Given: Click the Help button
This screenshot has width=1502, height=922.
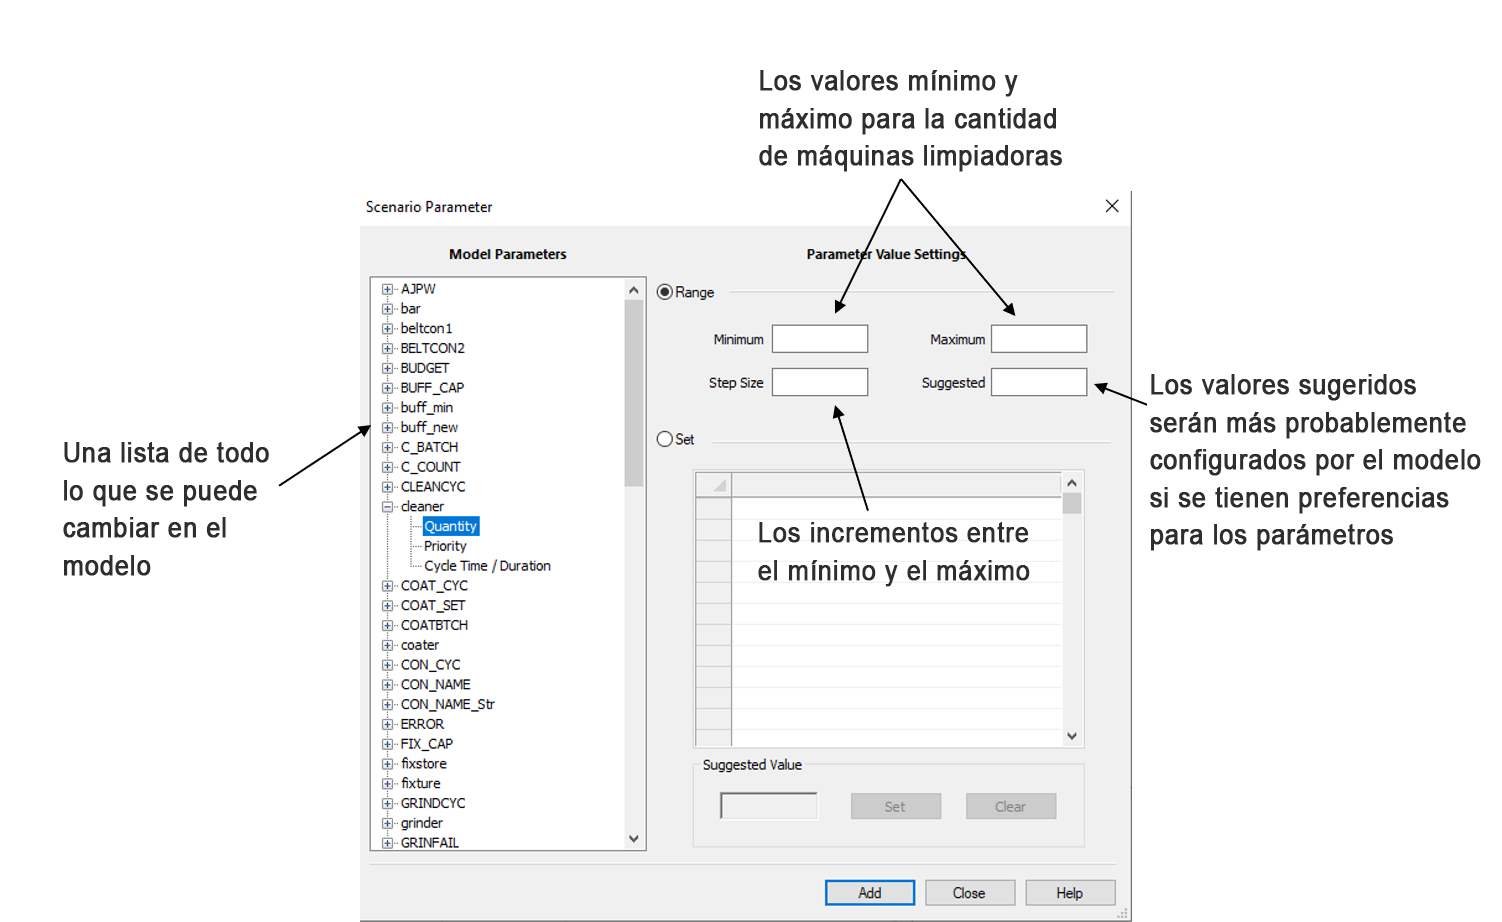Looking at the screenshot, I should click(1069, 893).
